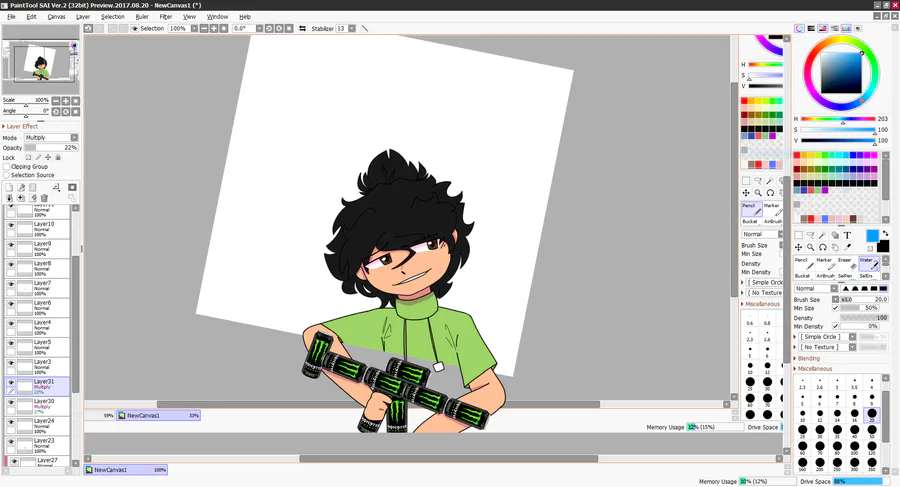
Task: Open the zoom percentage dropdown in toolbar
Action: (x=194, y=28)
